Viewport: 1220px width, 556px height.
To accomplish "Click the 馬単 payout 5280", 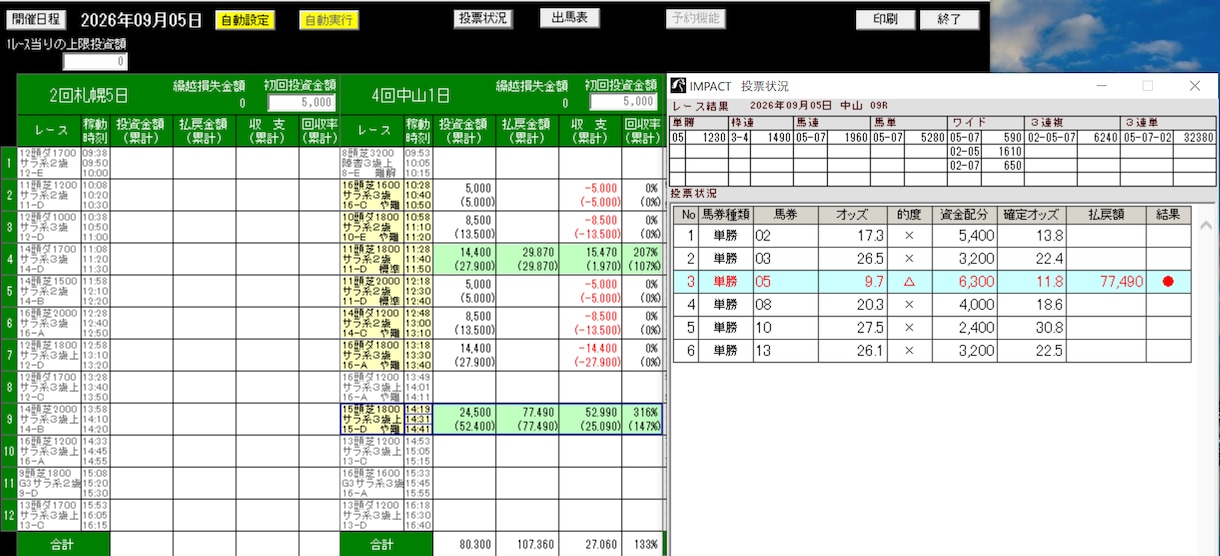I will click(929, 138).
